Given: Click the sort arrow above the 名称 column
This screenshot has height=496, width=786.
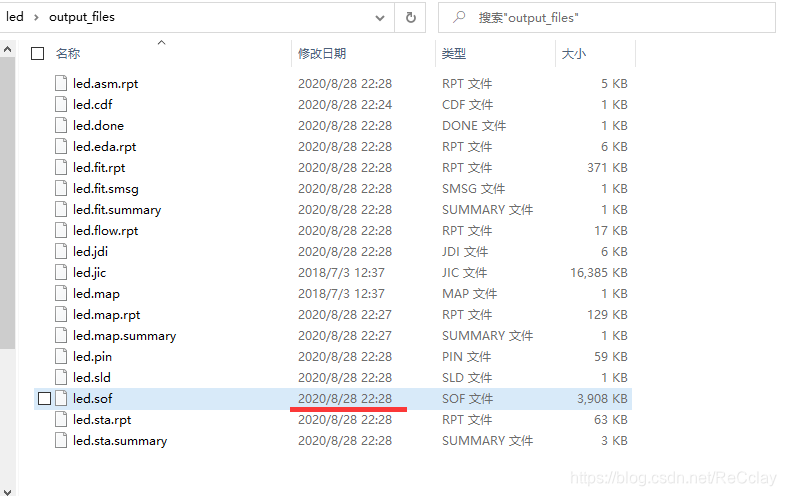Looking at the screenshot, I should click(x=161, y=43).
